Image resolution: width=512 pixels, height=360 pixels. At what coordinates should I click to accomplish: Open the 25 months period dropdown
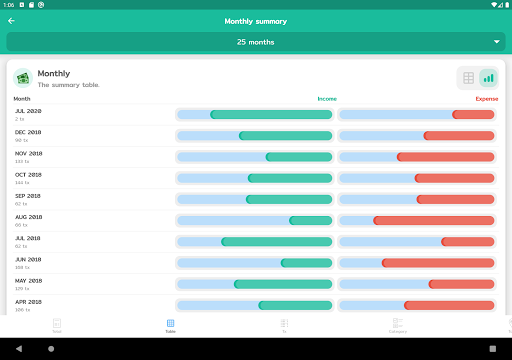coord(256,42)
